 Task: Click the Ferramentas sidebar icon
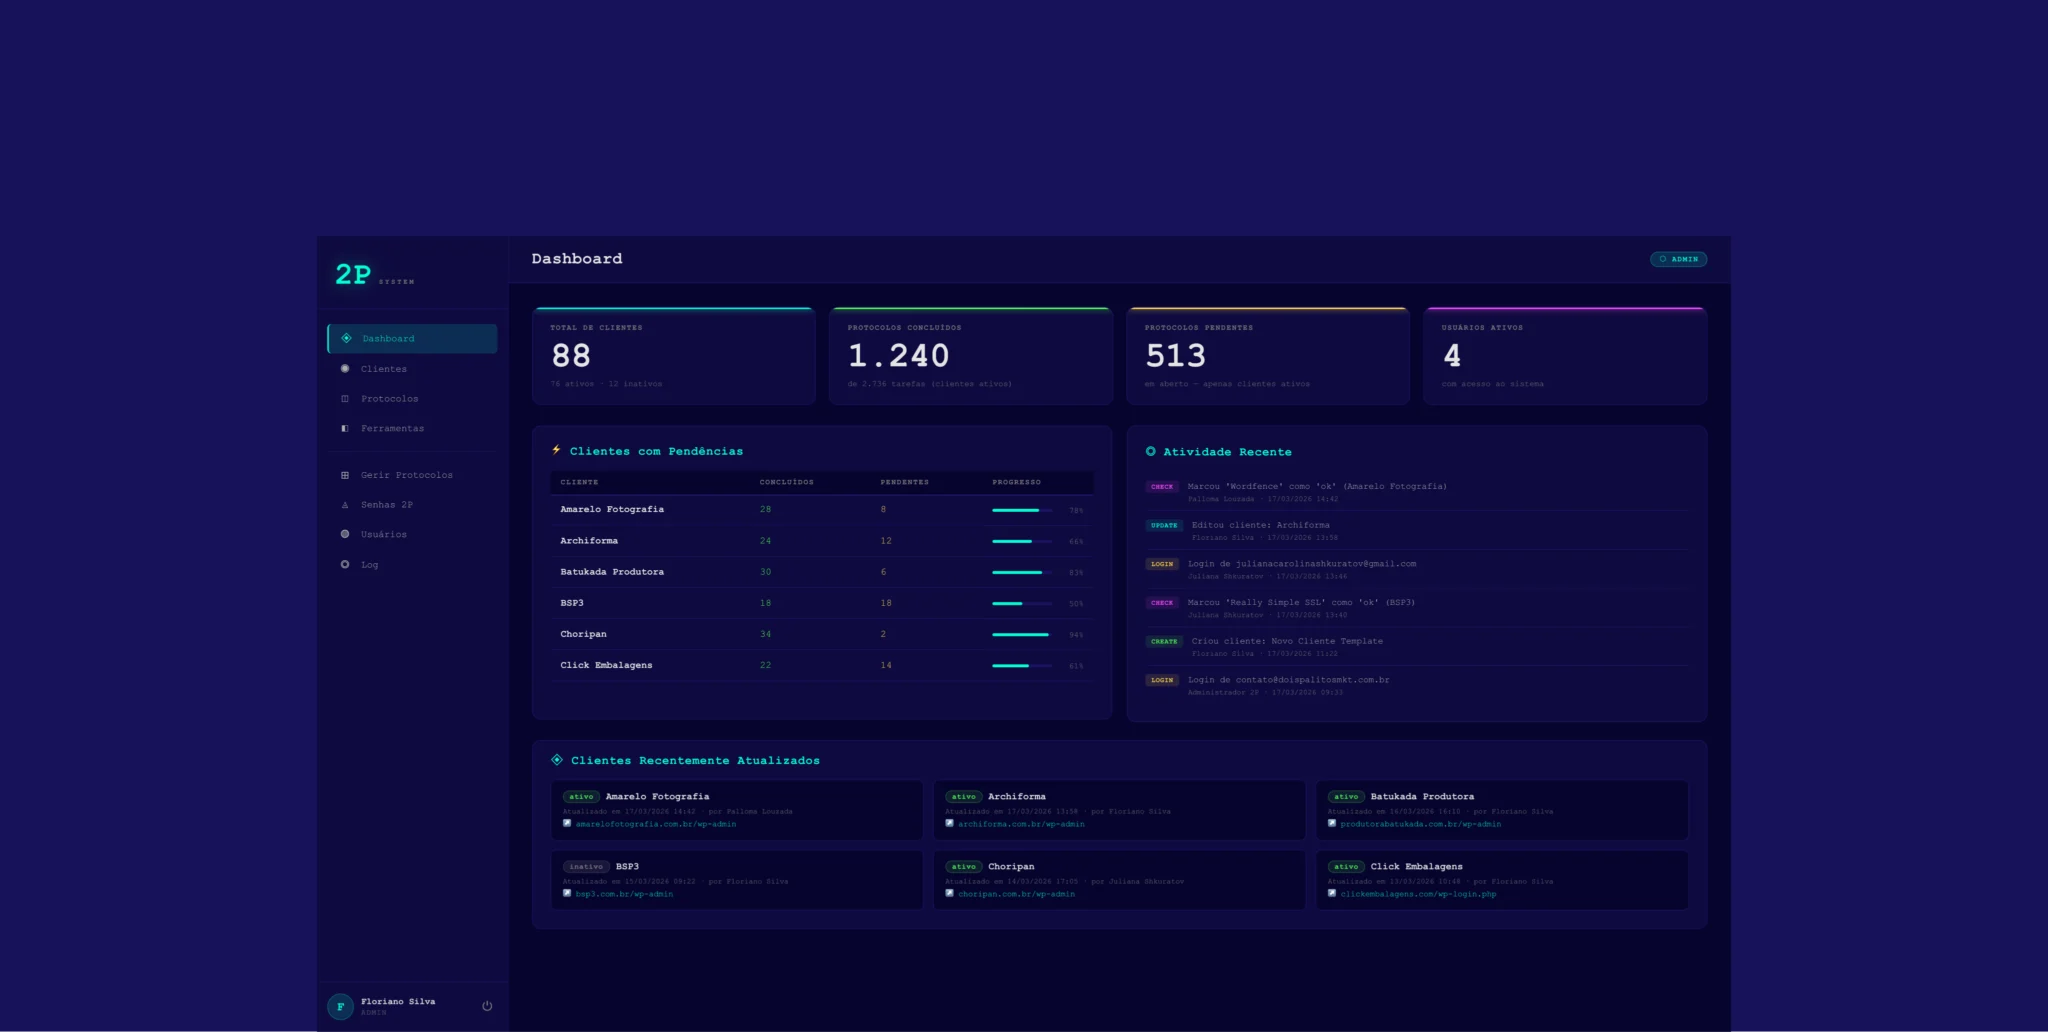(x=345, y=428)
